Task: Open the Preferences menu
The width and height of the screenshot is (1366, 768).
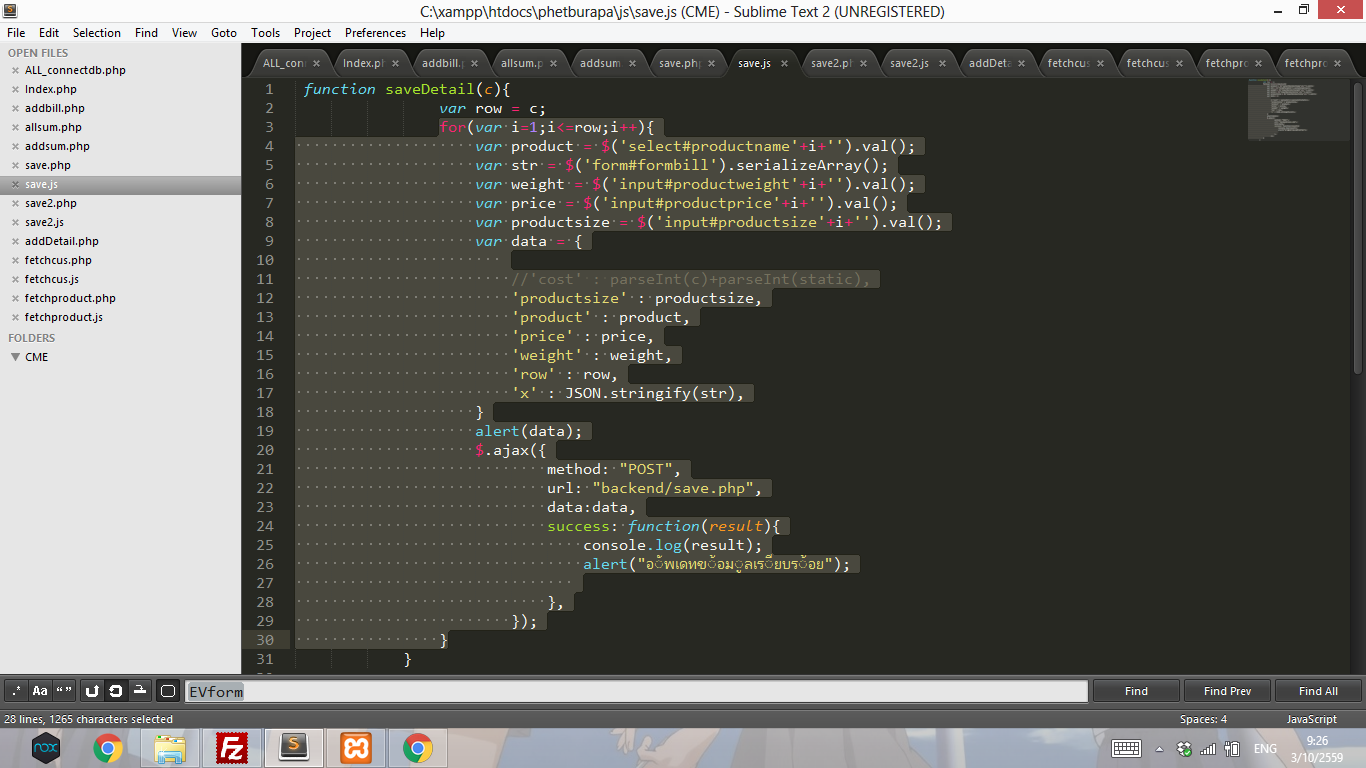Action: tap(375, 32)
